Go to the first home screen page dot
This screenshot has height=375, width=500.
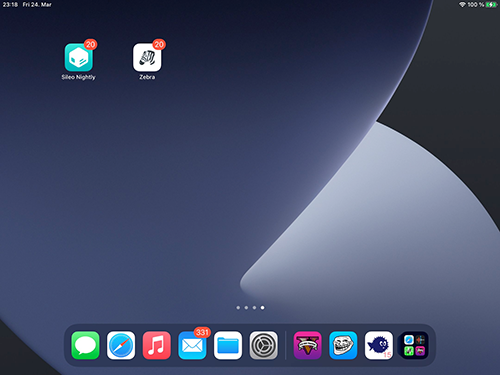pos(238,308)
